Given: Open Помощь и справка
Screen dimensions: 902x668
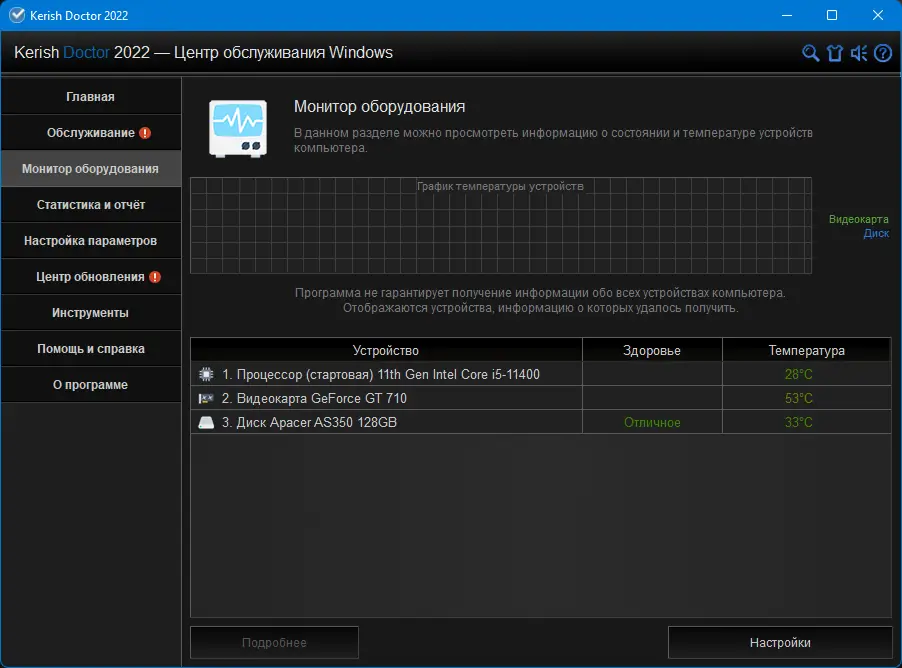Looking at the screenshot, I should pos(91,349).
